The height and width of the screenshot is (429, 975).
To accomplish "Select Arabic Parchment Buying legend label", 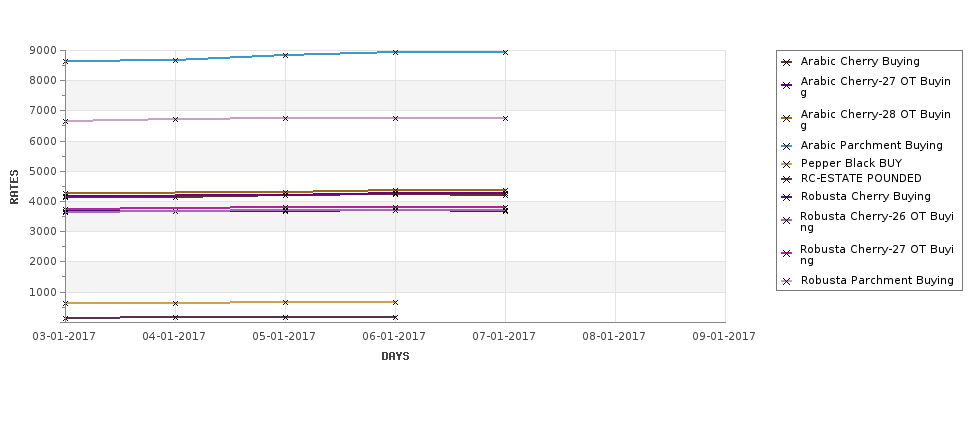I will pyautogui.click(x=871, y=145).
